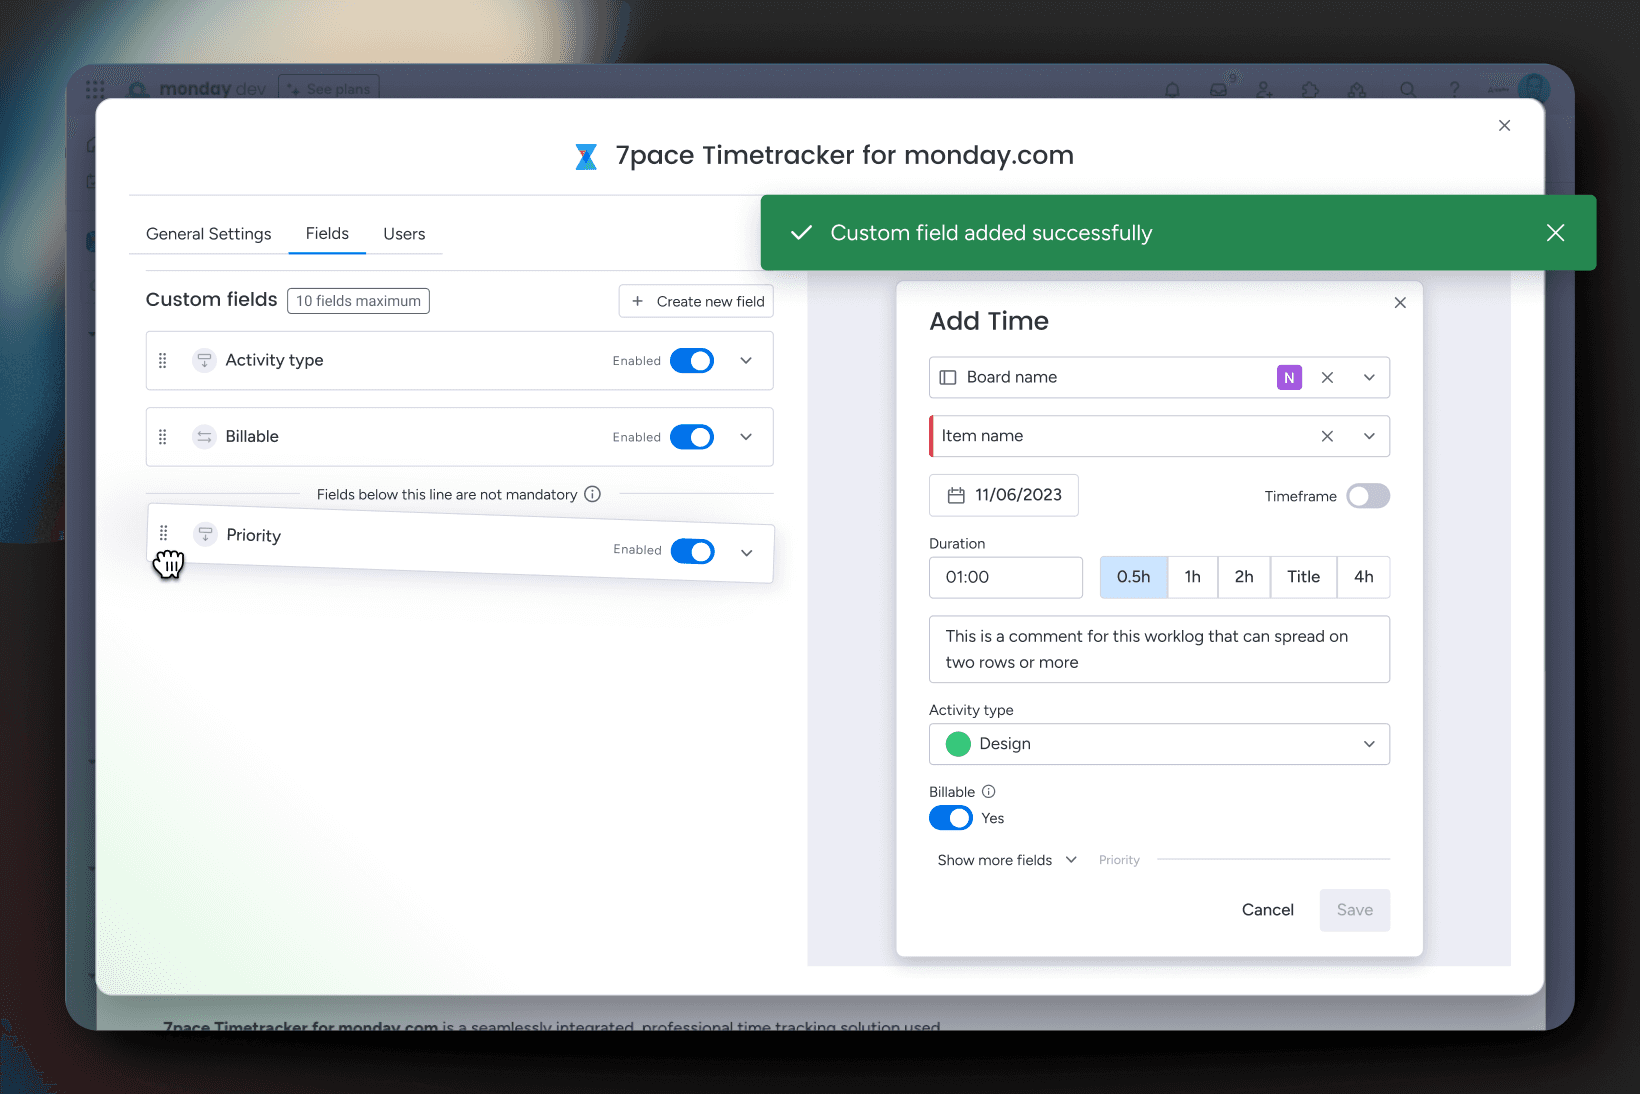The width and height of the screenshot is (1640, 1094).
Task: Click the checkmark icon in success banner
Action: 801,233
